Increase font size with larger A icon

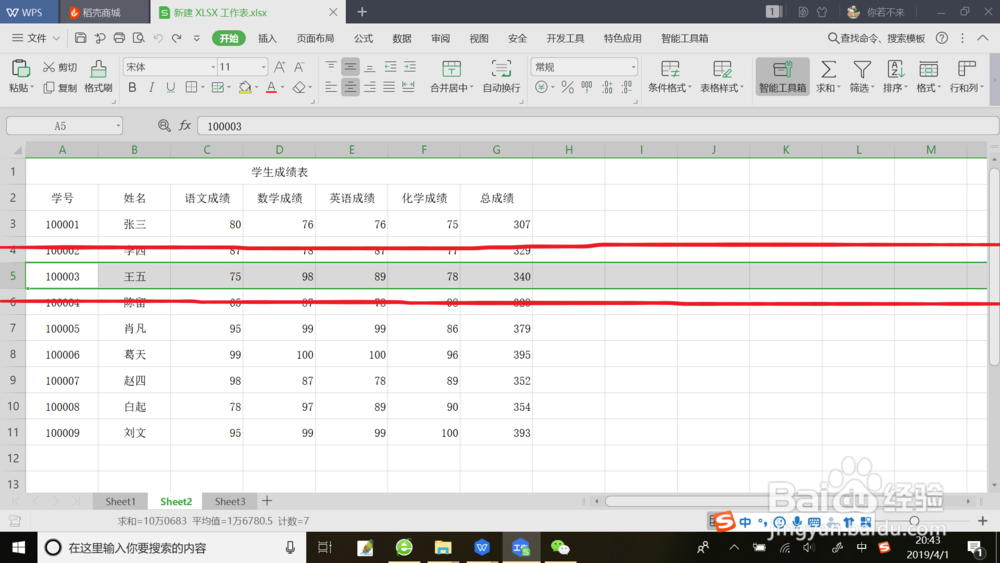pyautogui.click(x=279, y=67)
